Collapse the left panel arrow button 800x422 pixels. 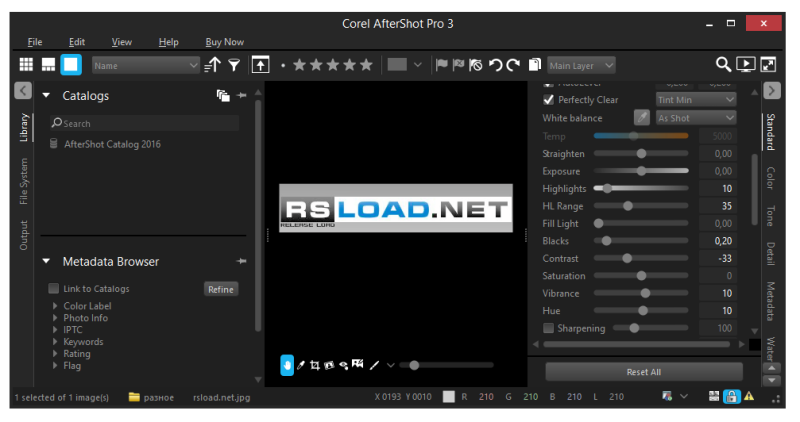click(x=23, y=91)
